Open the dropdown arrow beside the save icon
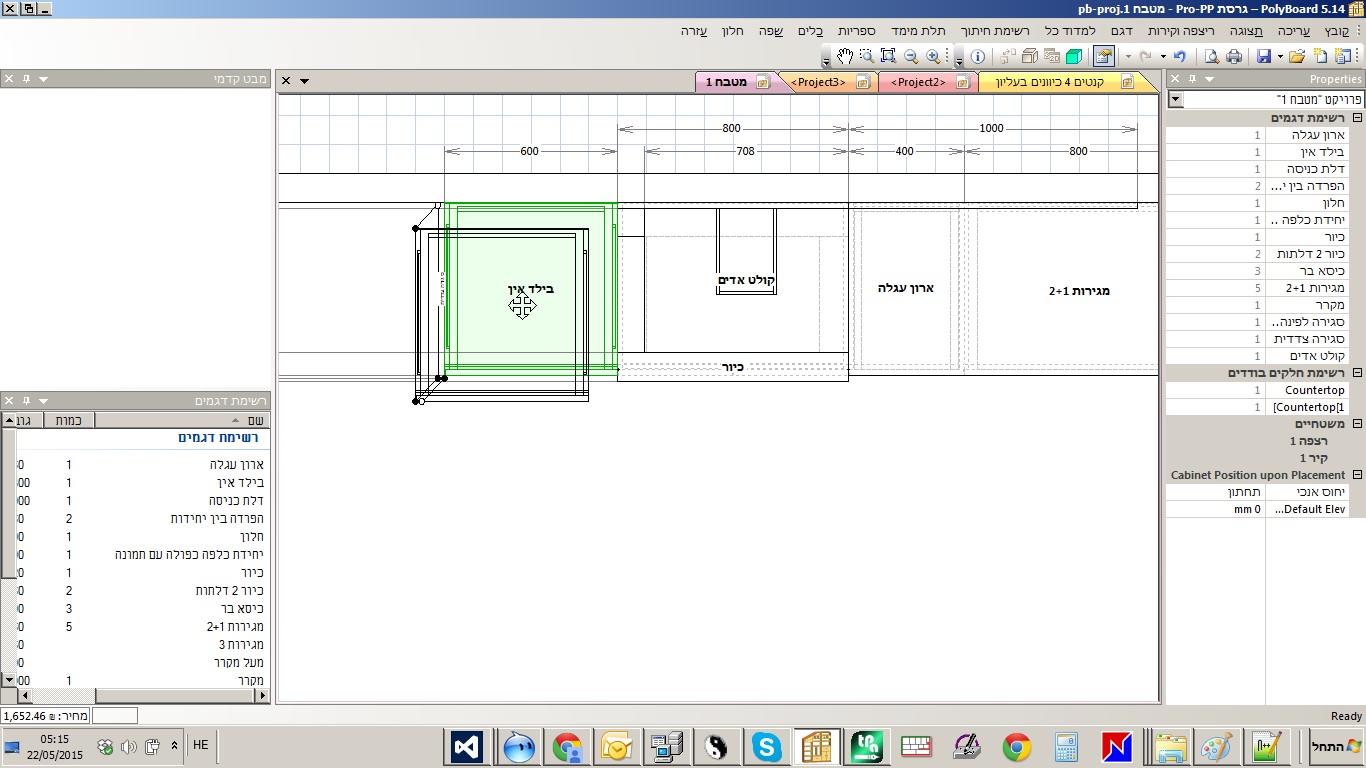 pos(1280,56)
